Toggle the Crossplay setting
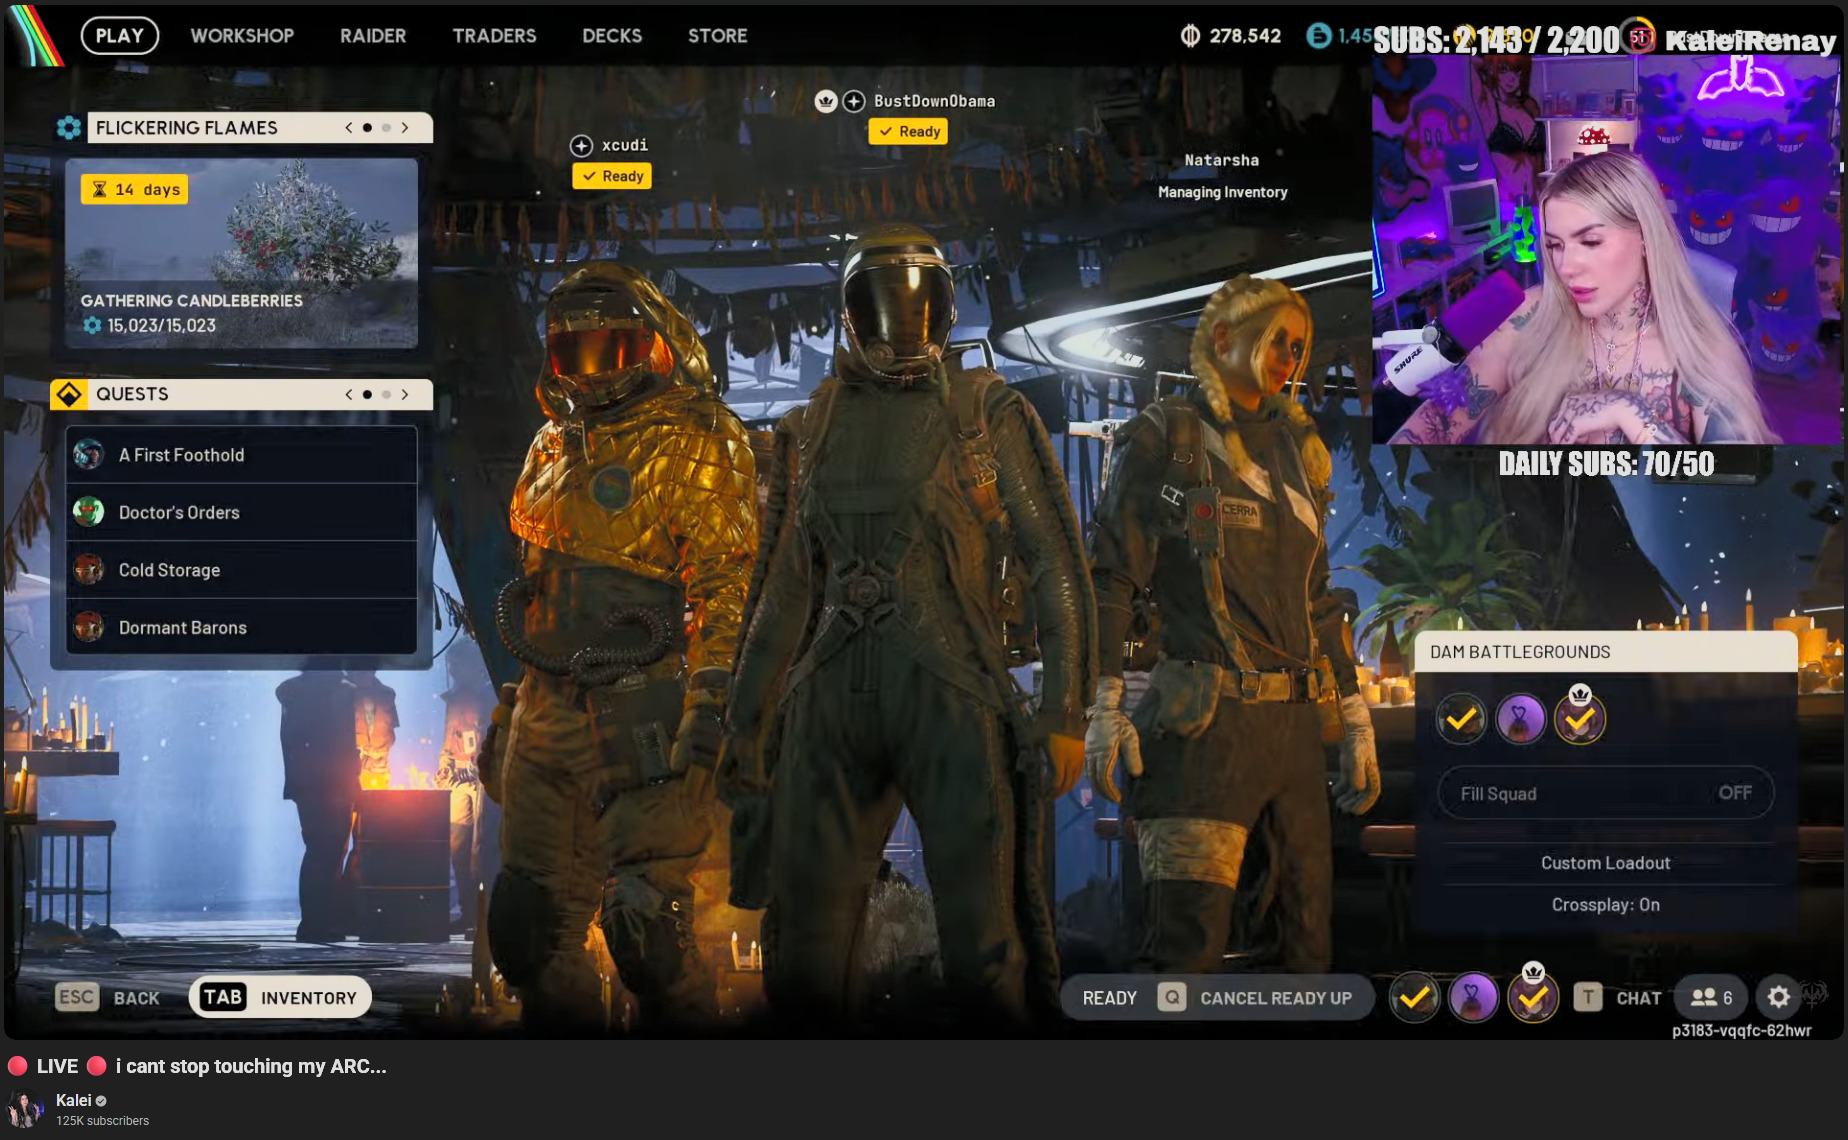 [1606, 905]
